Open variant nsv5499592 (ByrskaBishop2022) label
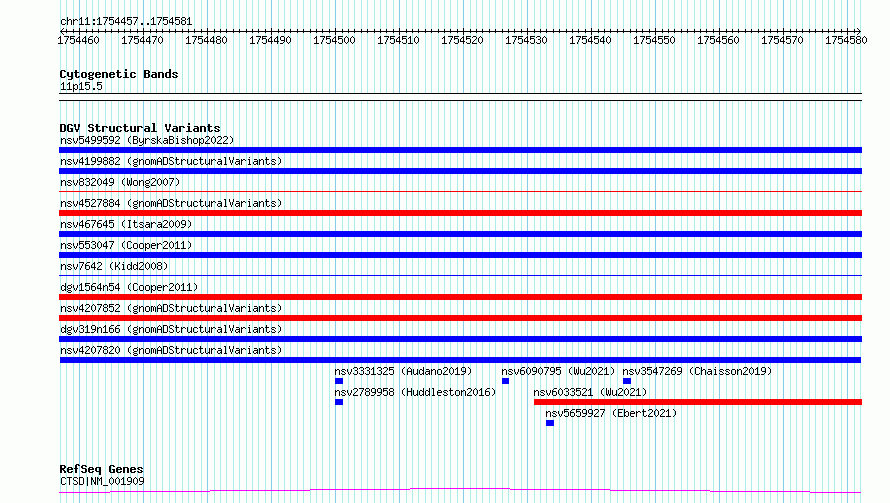Screen dimensions: 890x503 click(x=147, y=140)
